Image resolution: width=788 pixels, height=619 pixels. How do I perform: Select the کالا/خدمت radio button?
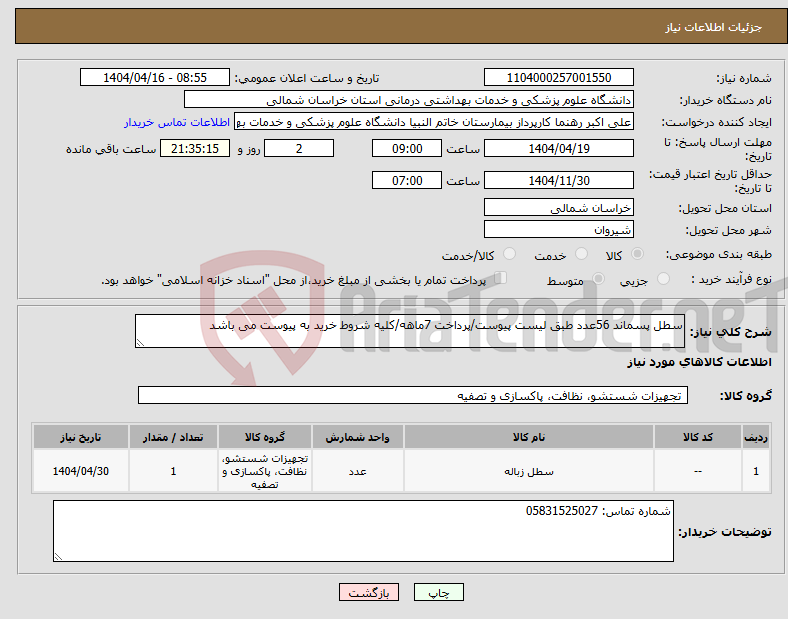coord(509,254)
